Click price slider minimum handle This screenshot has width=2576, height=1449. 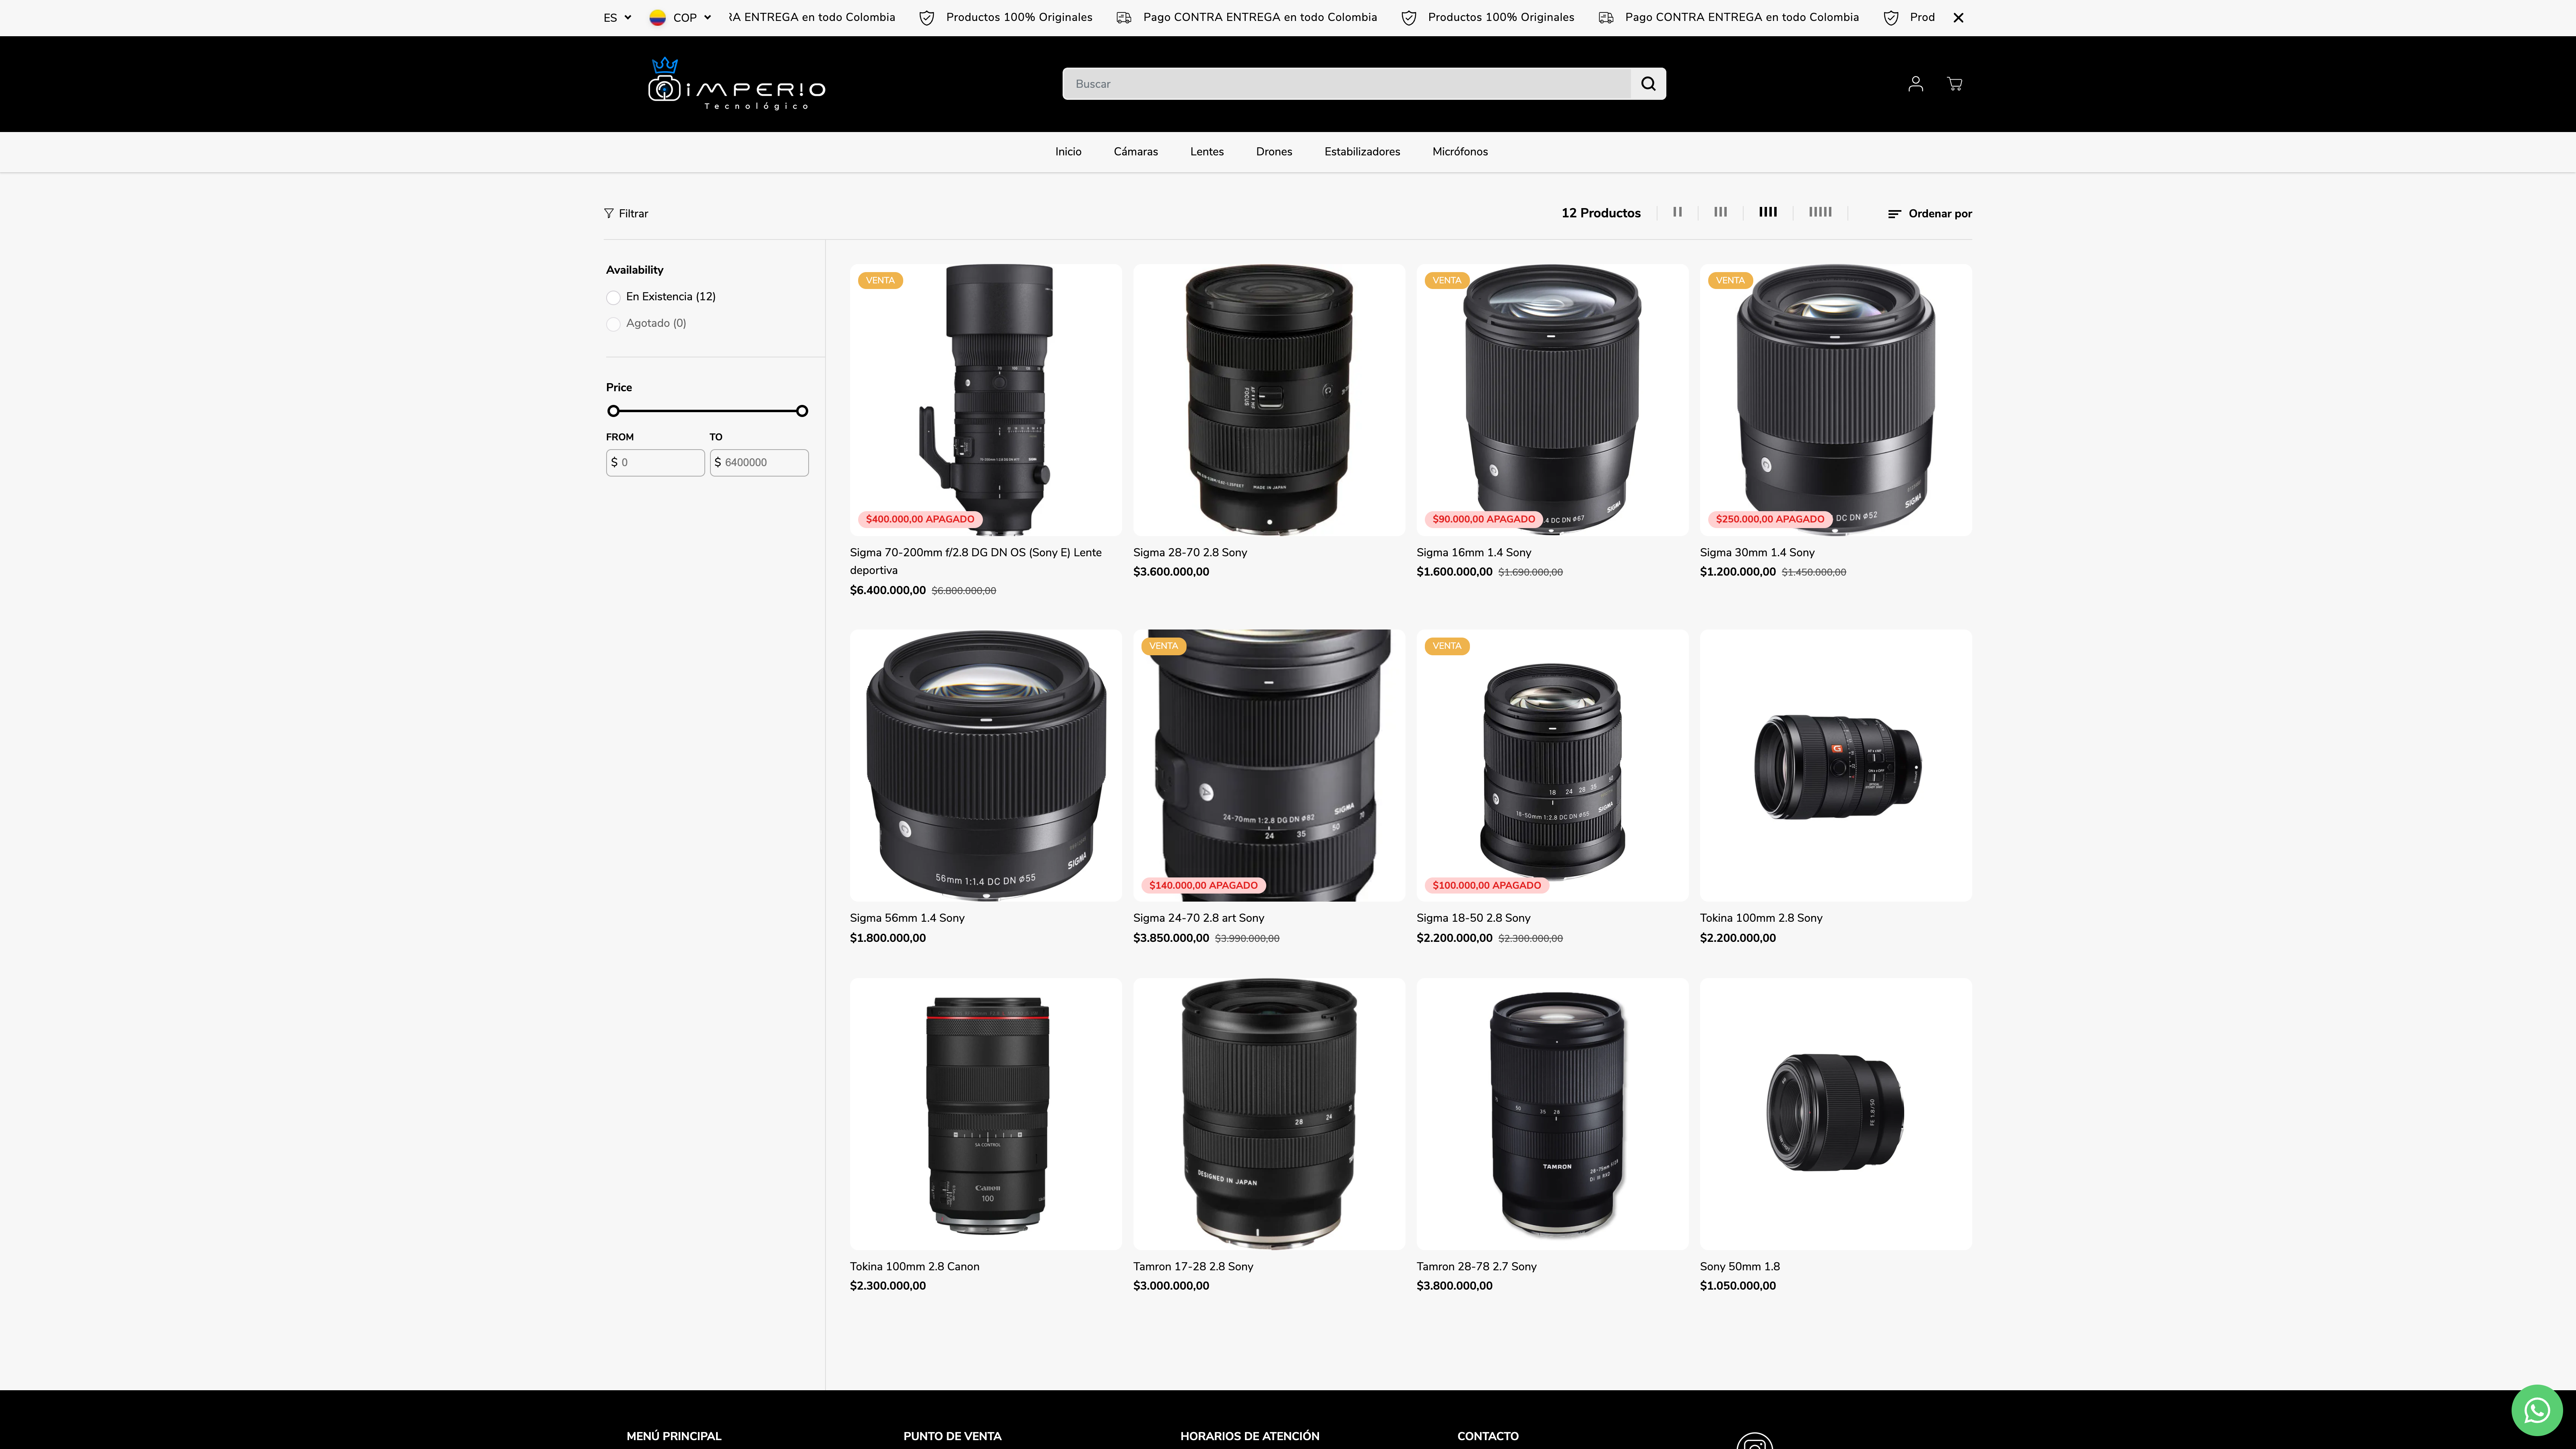tap(613, 411)
